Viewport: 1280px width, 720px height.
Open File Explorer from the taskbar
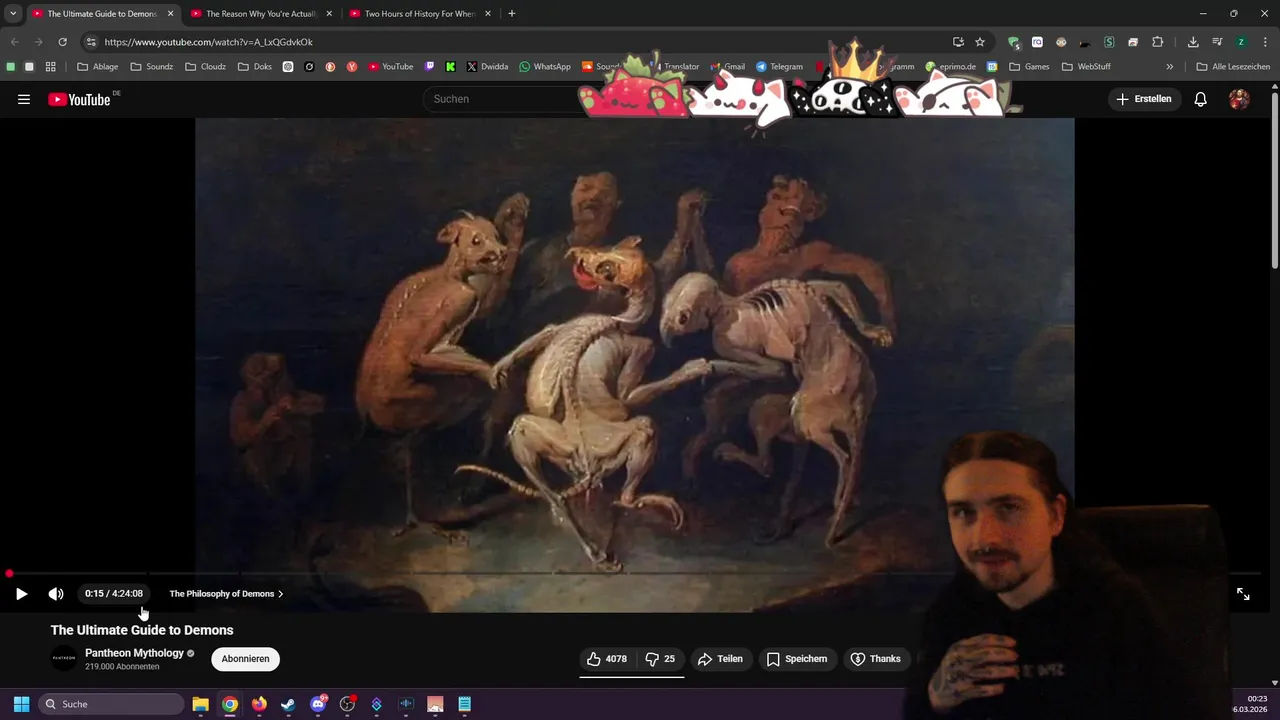click(x=200, y=704)
